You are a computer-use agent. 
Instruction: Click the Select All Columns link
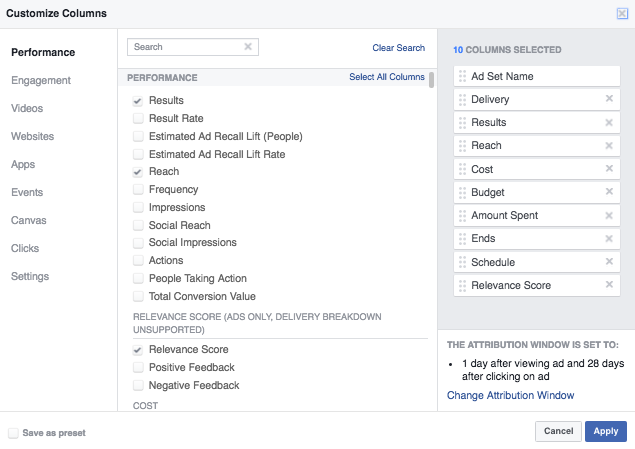coord(386,77)
